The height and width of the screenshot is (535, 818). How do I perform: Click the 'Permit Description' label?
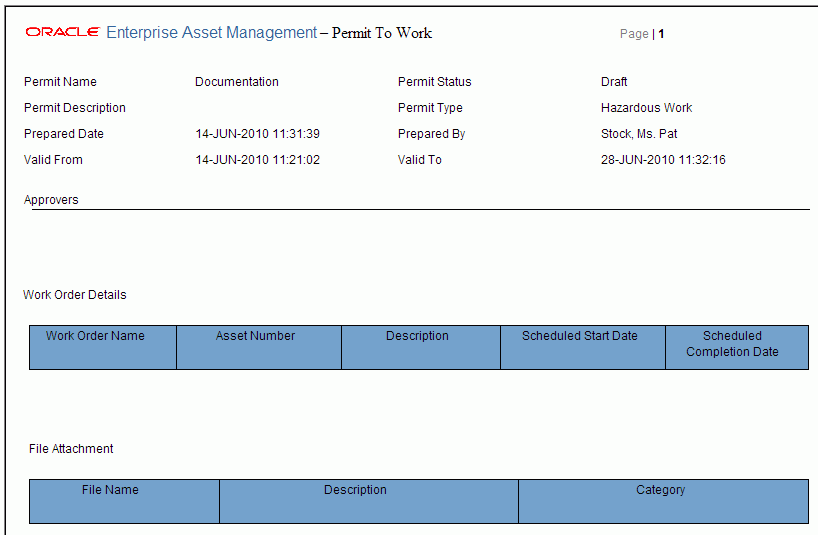click(75, 108)
